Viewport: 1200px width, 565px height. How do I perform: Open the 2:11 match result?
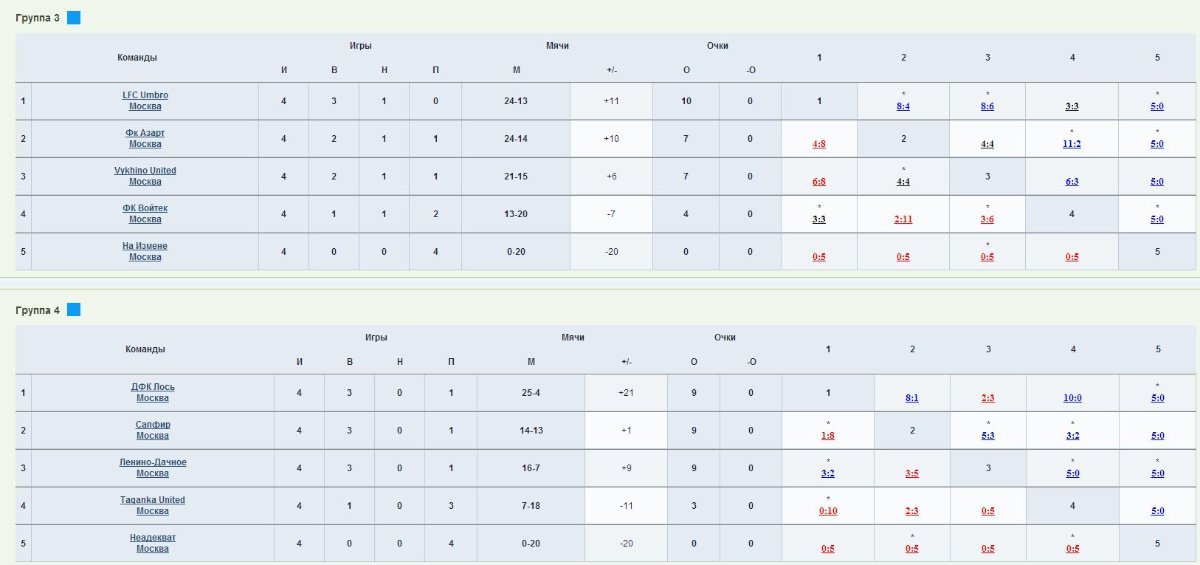903,219
